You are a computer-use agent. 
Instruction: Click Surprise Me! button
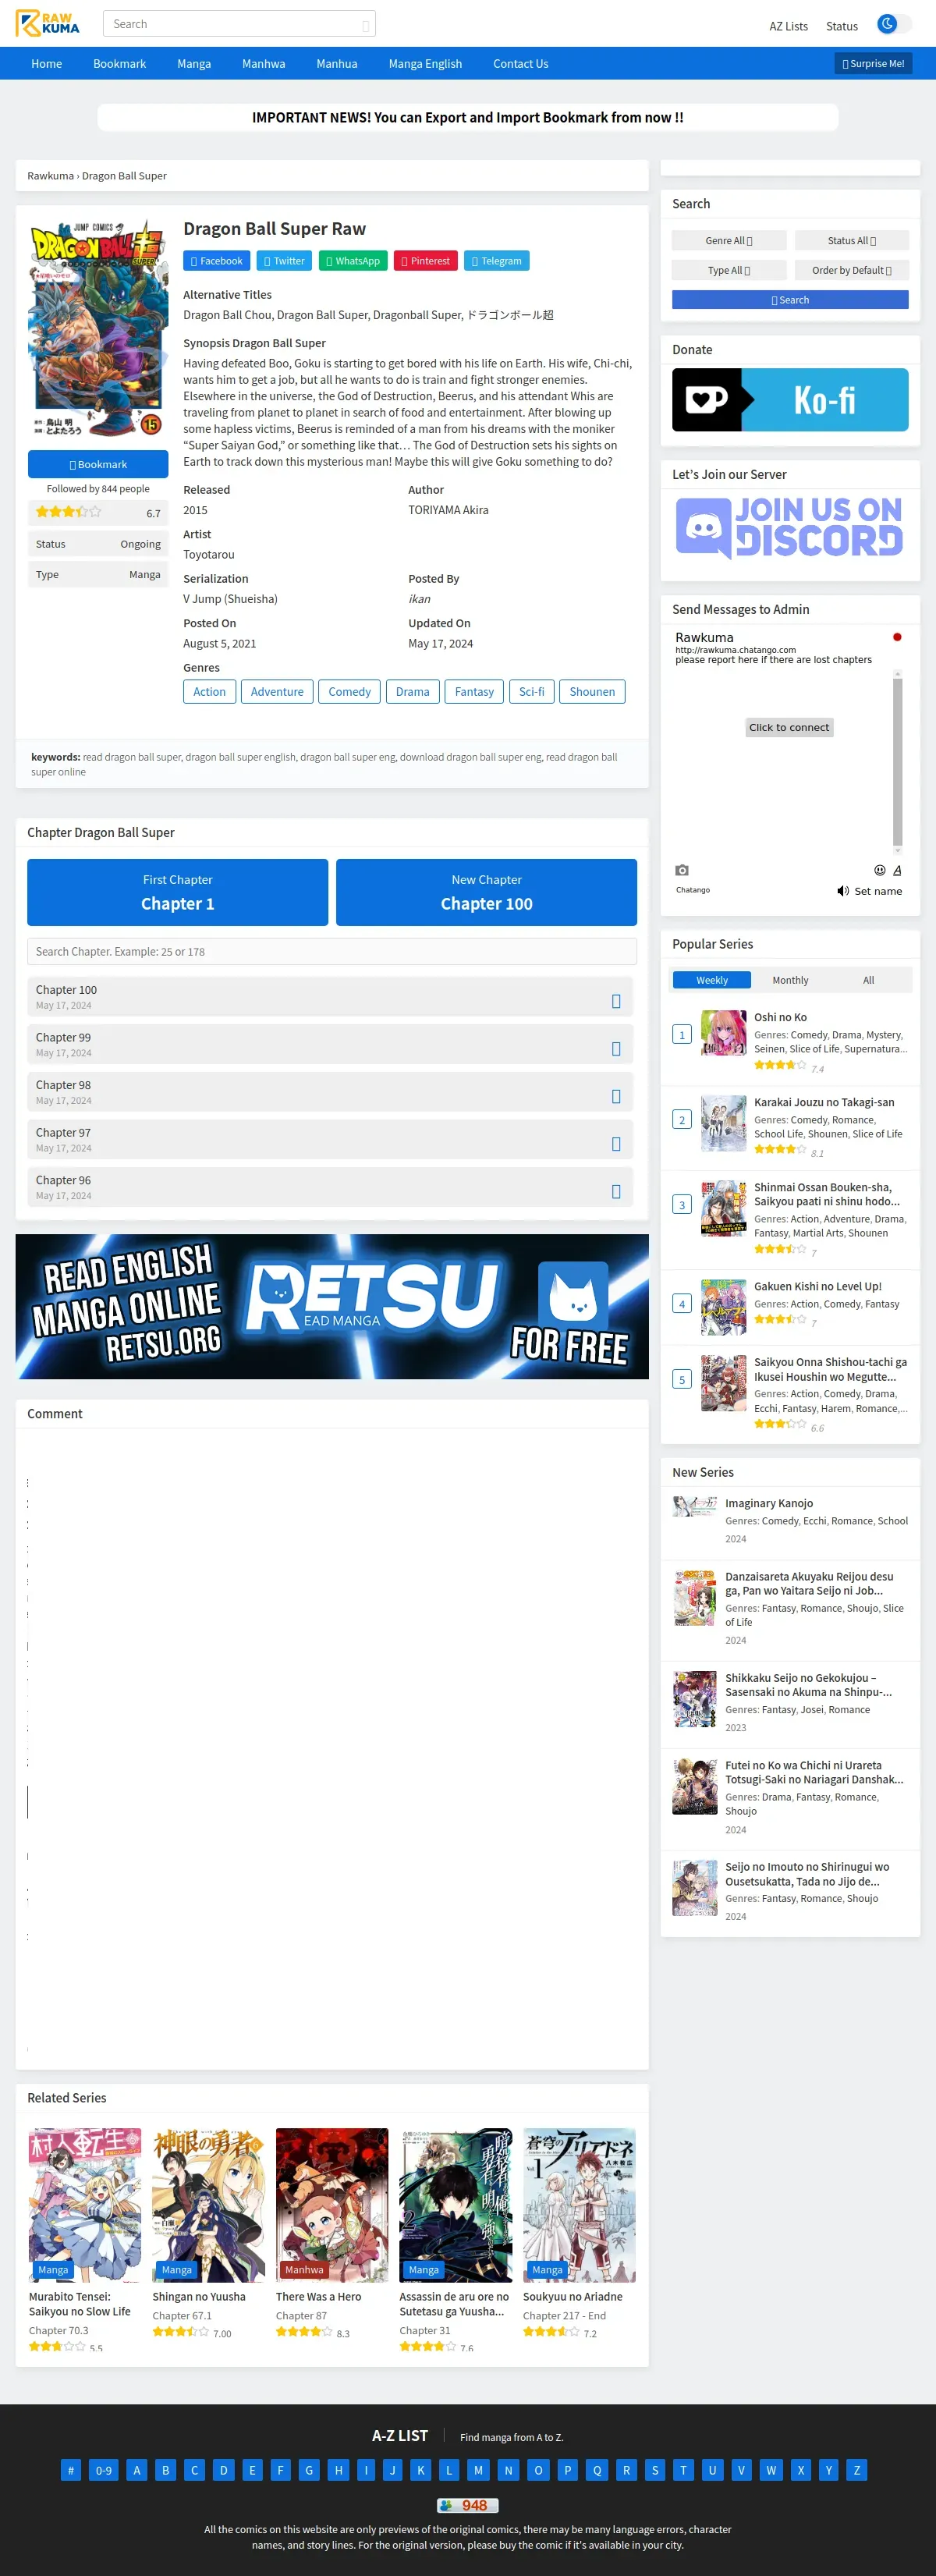tap(873, 64)
